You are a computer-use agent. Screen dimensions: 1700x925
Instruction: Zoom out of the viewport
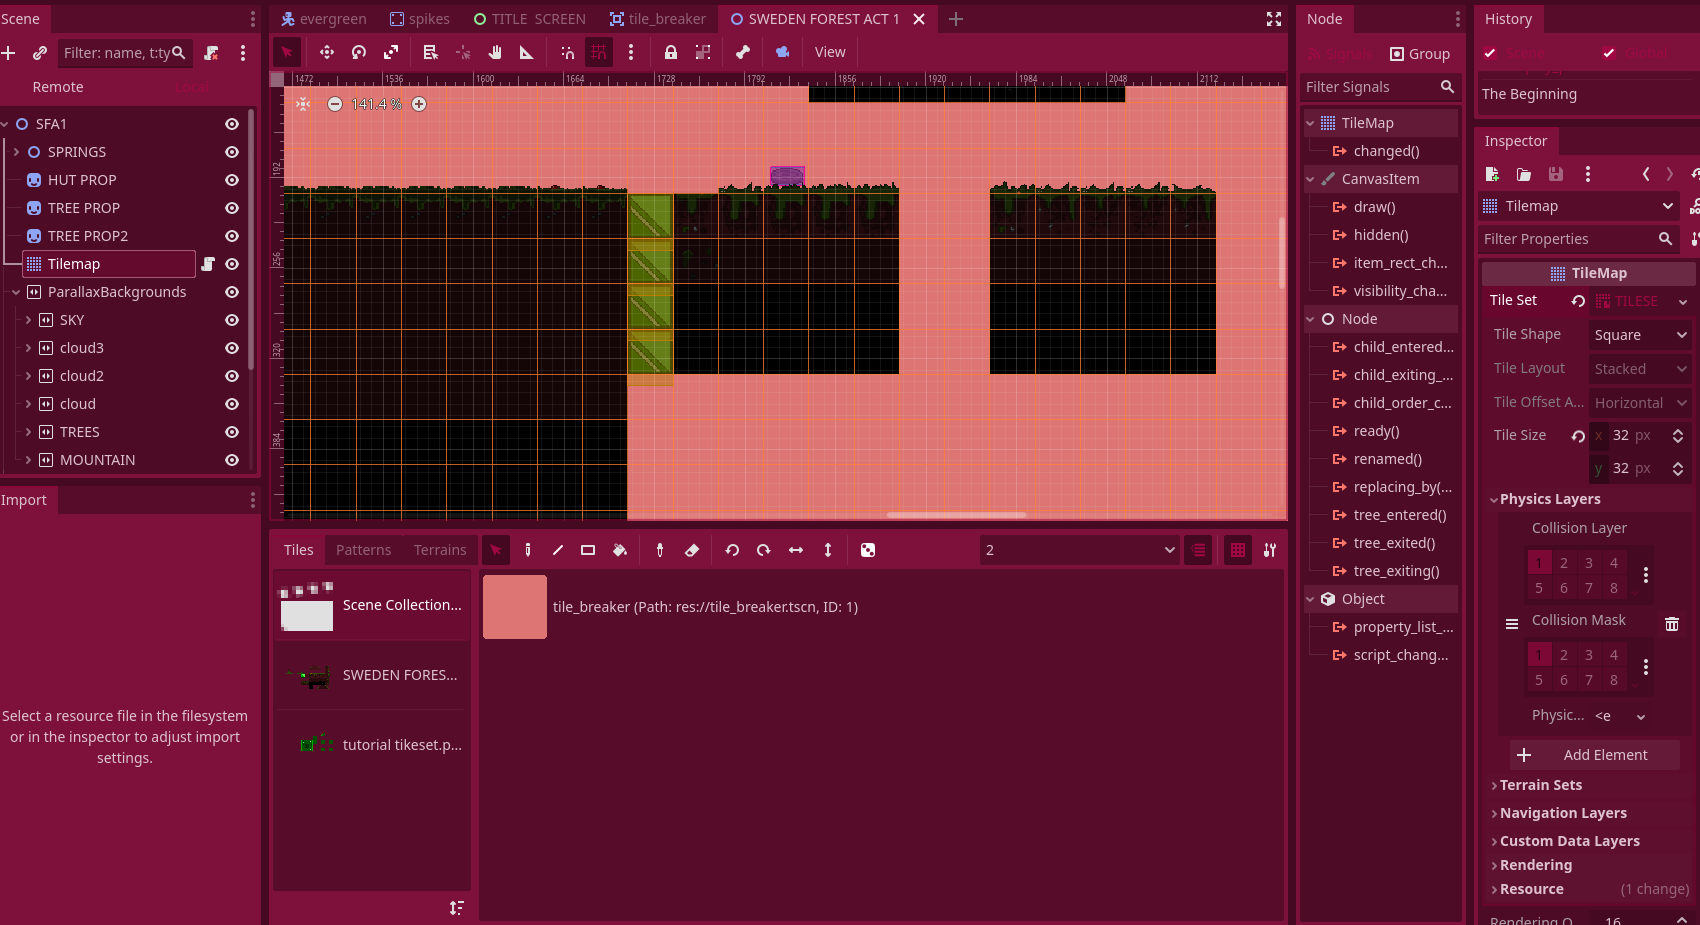point(335,104)
